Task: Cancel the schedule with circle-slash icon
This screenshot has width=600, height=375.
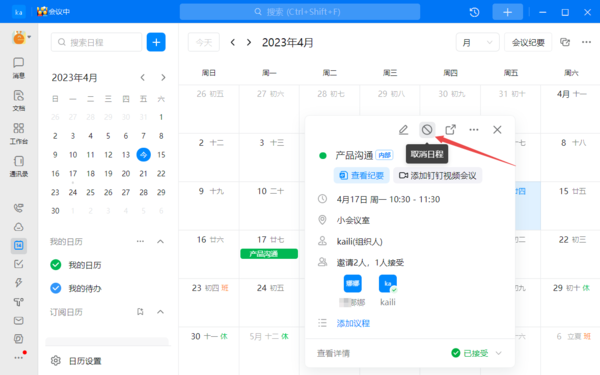Action: tap(427, 130)
